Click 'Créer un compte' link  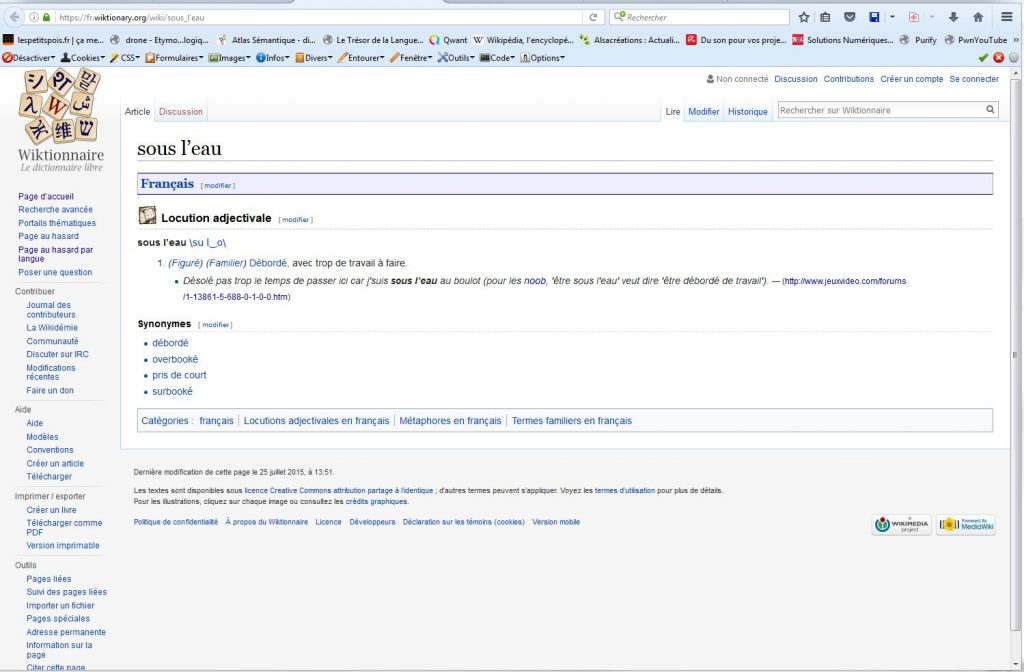(911, 79)
